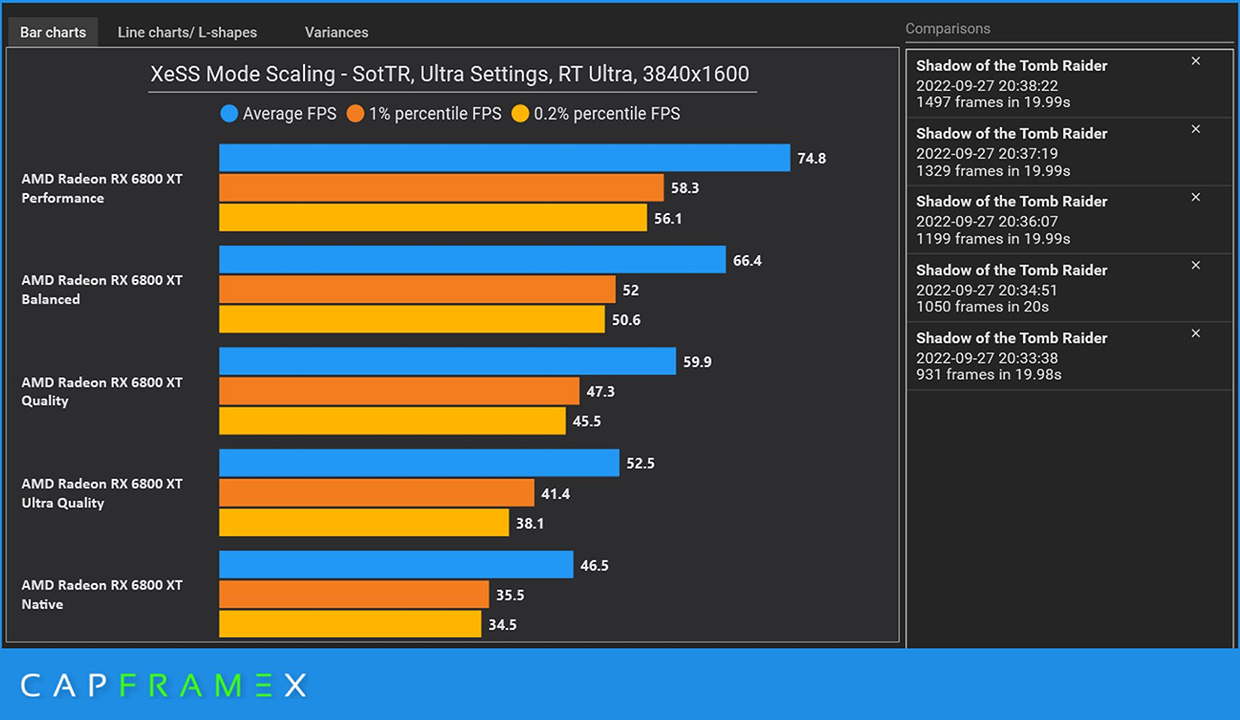Click the 47.3 Quality 1% percentile bar
Screen dimensions: 1240x720
click(400, 392)
